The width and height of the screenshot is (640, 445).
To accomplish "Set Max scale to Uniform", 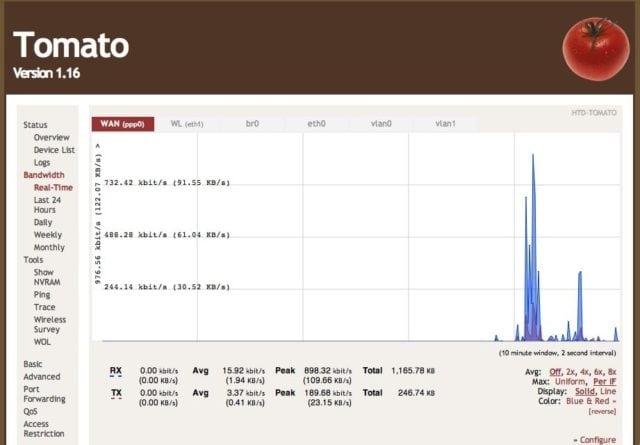I will pos(570,382).
